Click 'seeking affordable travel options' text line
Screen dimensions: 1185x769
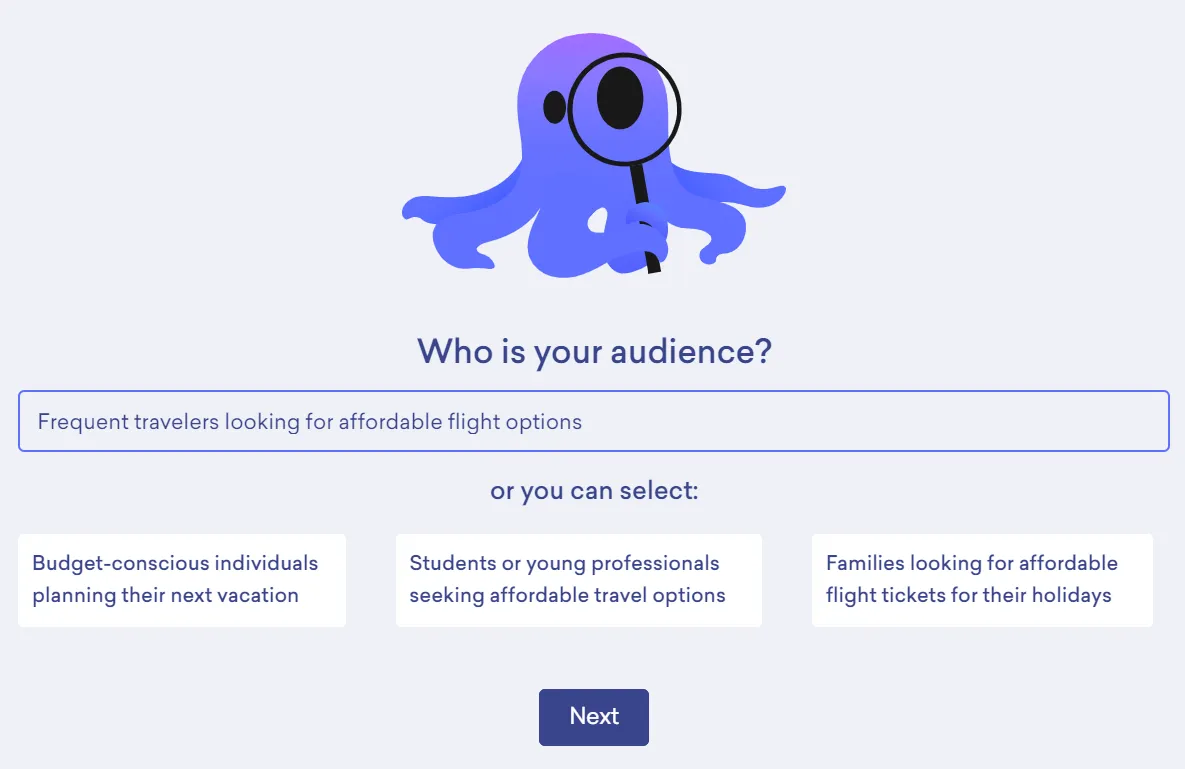pyautogui.click(x=568, y=595)
